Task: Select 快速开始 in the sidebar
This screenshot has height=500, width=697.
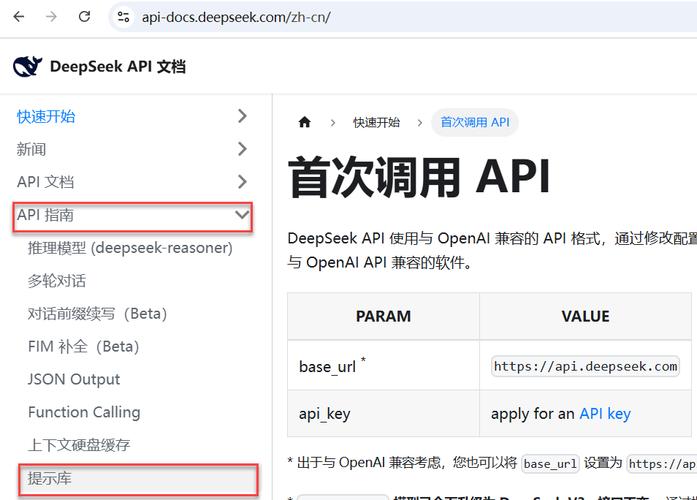Action: pos(46,116)
